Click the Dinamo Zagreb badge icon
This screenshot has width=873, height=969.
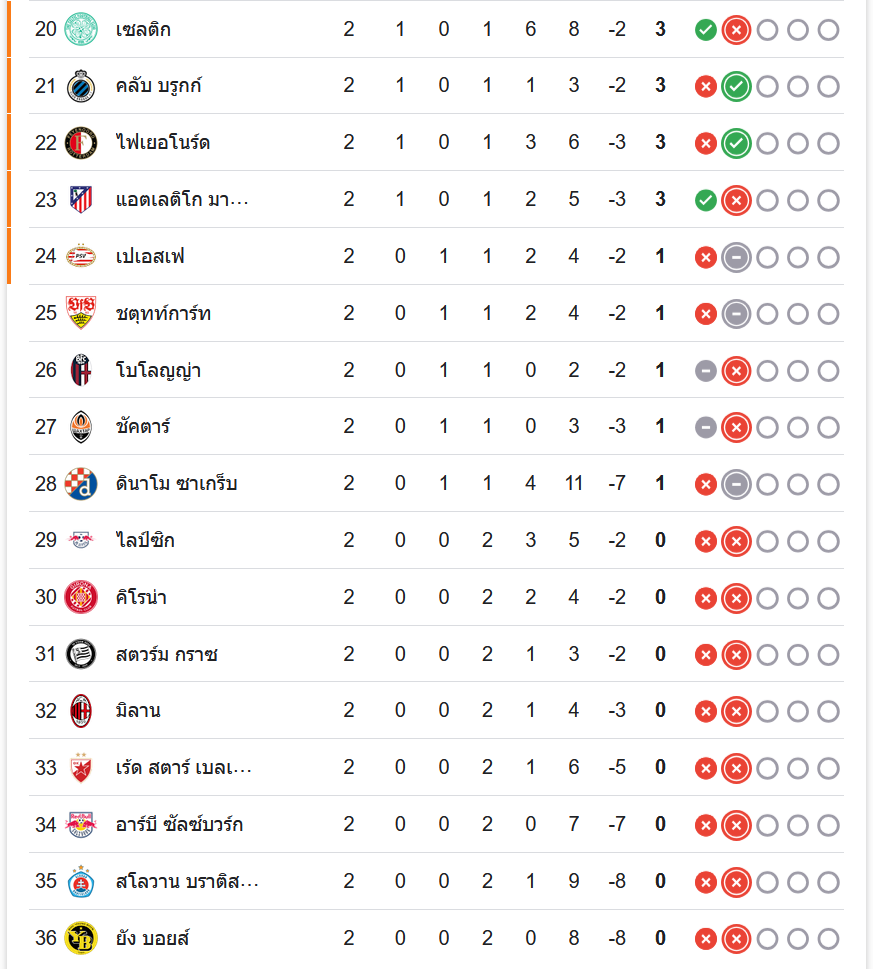(x=80, y=484)
